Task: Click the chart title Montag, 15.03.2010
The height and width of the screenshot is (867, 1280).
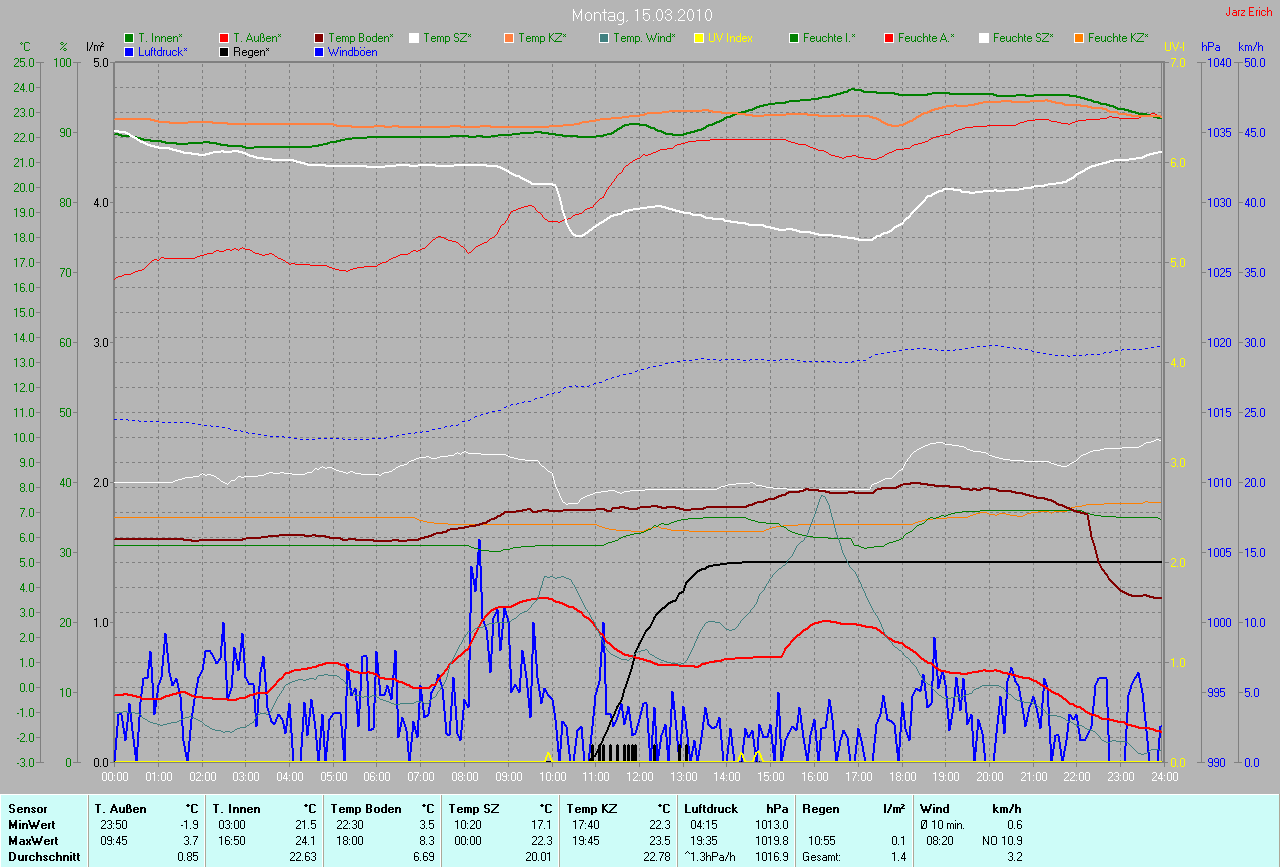Action: point(639,15)
